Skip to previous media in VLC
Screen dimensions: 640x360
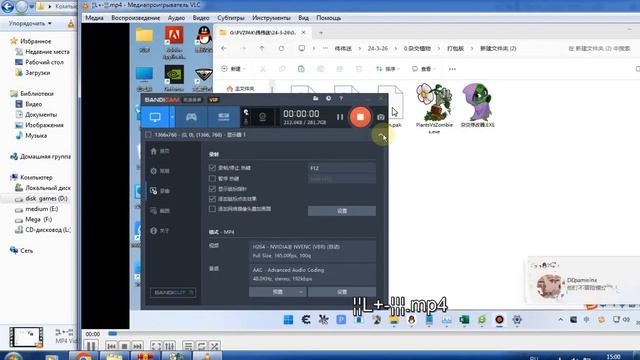(x=111, y=346)
